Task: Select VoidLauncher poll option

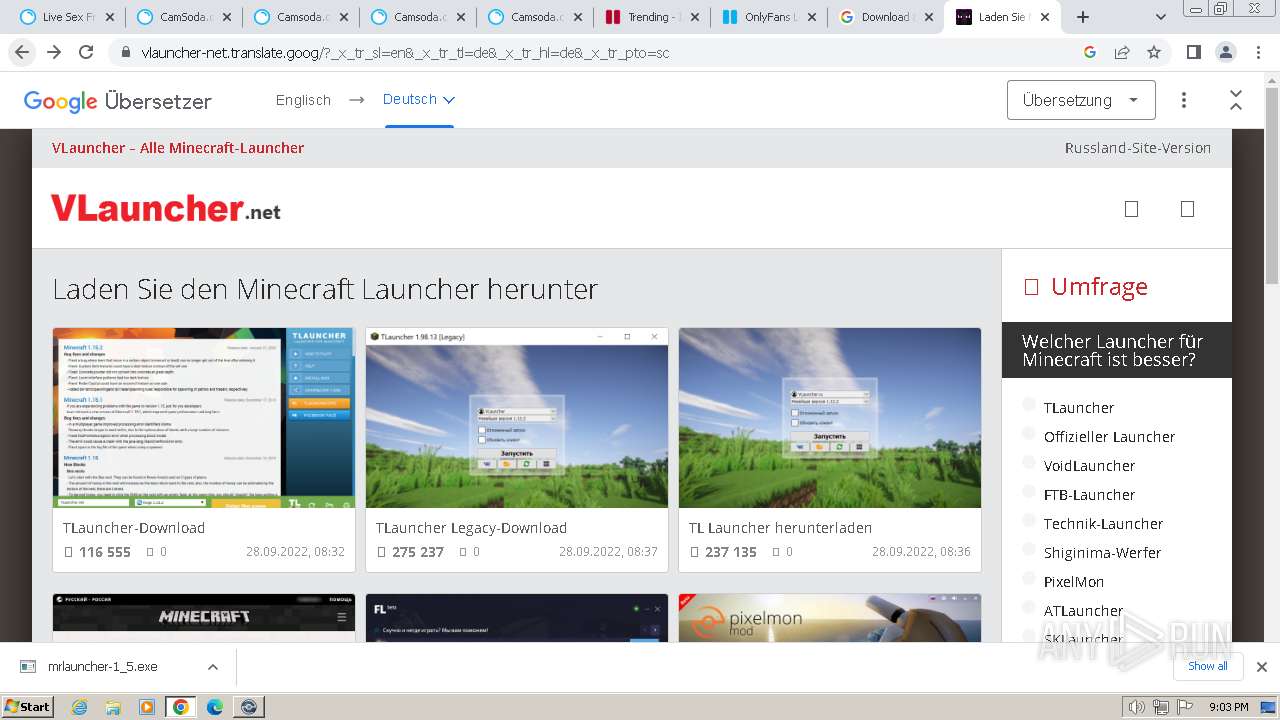Action: pyautogui.click(x=1029, y=463)
